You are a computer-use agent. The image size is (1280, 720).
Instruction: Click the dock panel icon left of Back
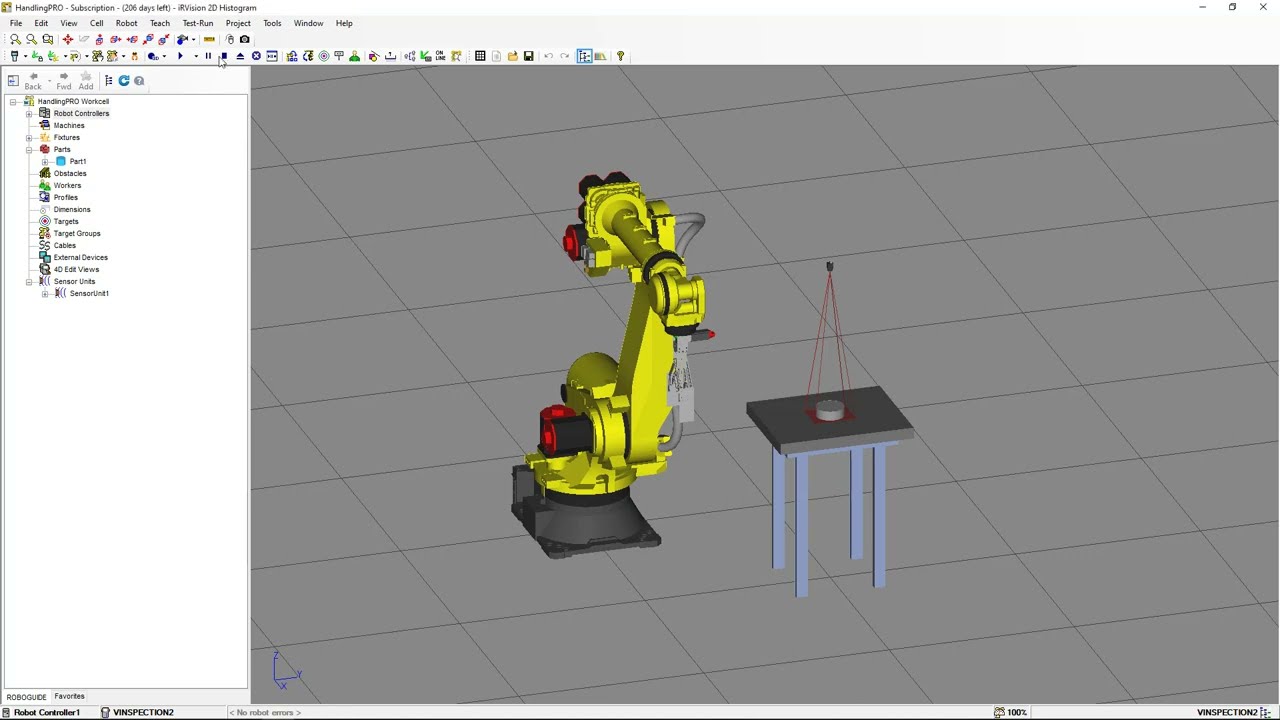pyautogui.click(x=12, y=81)
